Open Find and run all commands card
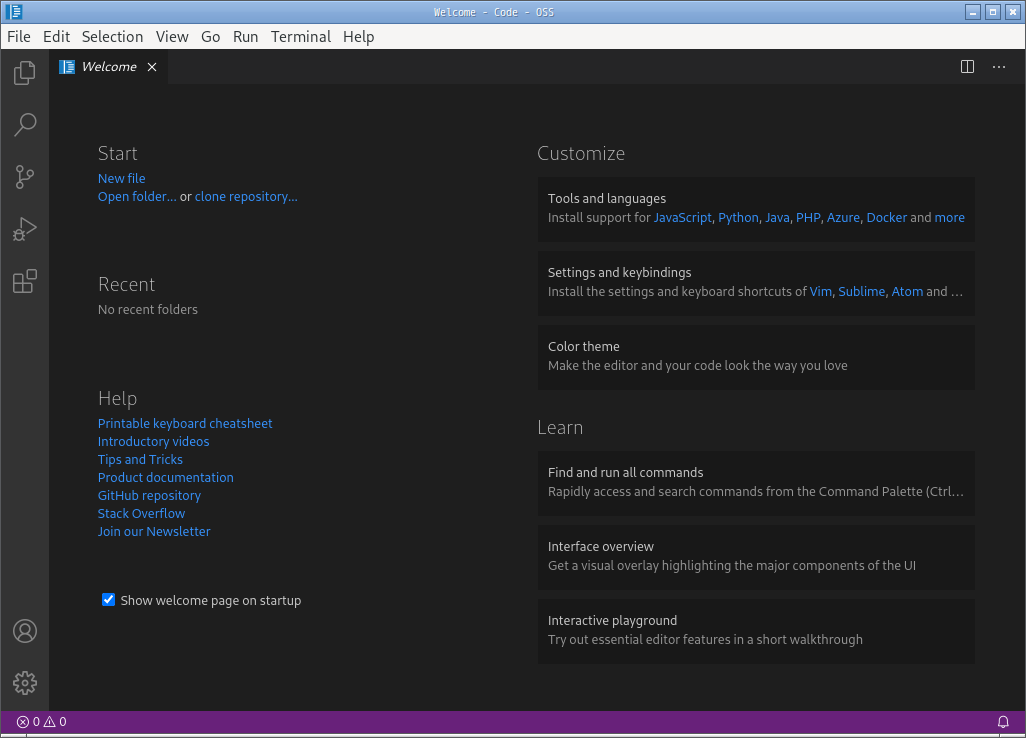 [x=756, y=483]
